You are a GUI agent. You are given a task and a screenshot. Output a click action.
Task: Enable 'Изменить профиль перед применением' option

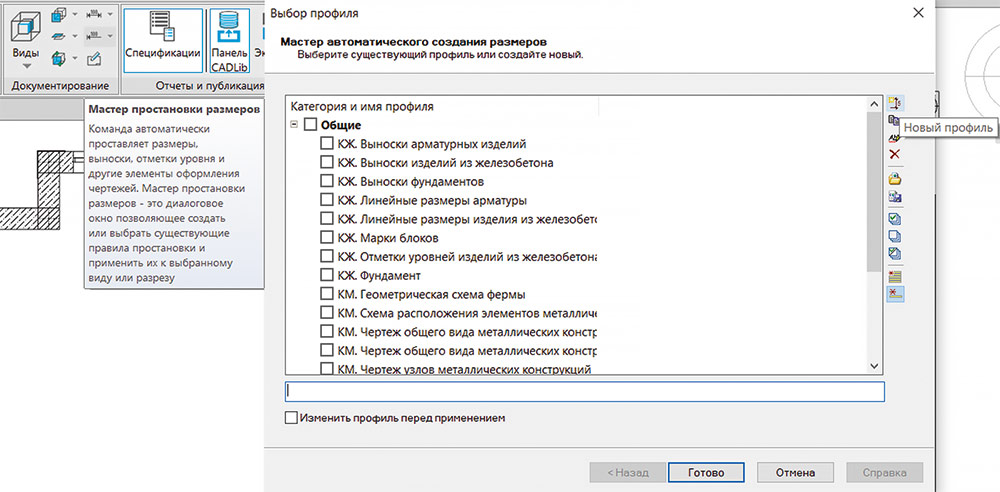(291, 418)
